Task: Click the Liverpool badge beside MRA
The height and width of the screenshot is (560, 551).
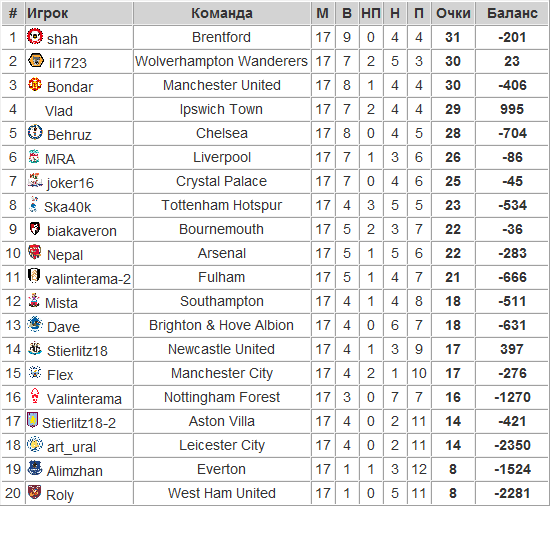Action: tap(34, 156)
